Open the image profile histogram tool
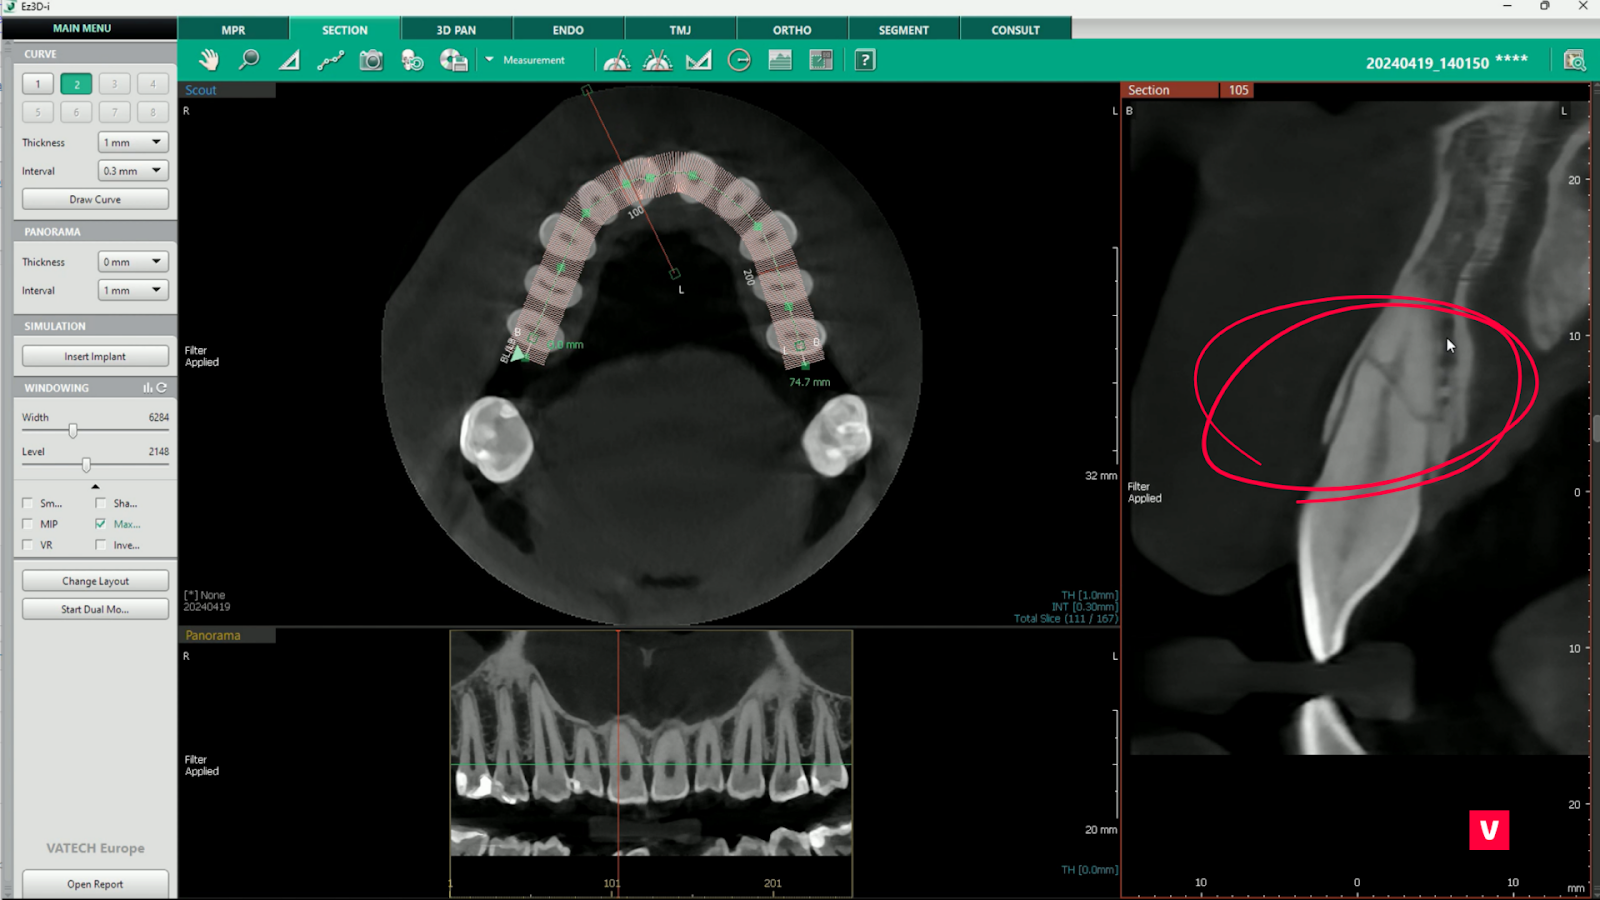The height and width of the screenshot is (900, 1600). [x=780, y=60]
